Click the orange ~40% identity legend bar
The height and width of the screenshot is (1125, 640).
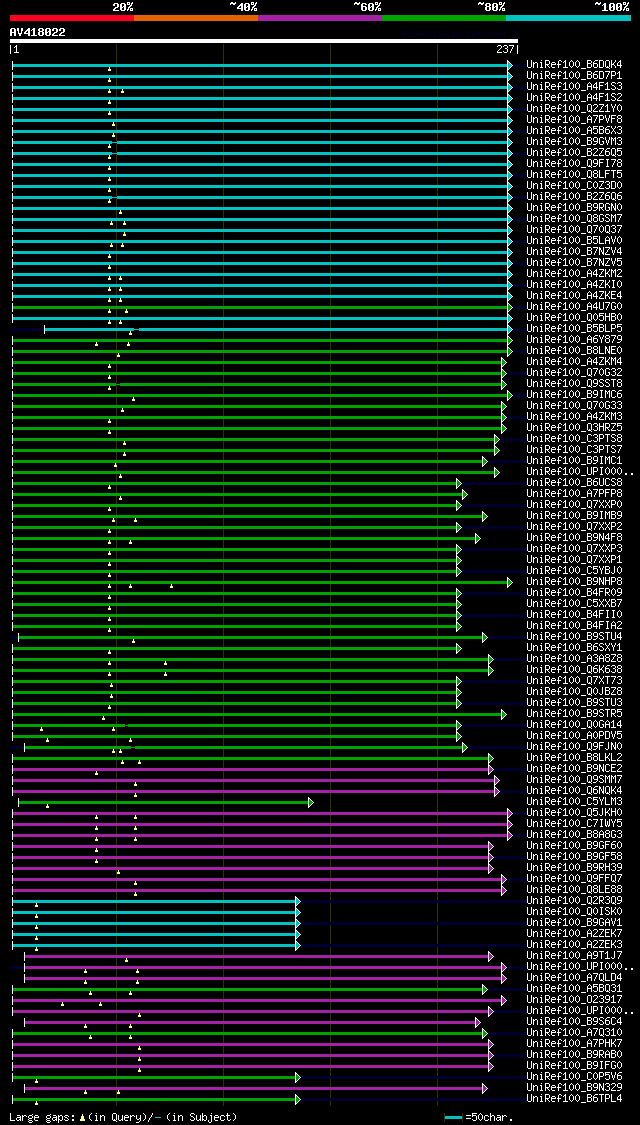pos(196,17)
